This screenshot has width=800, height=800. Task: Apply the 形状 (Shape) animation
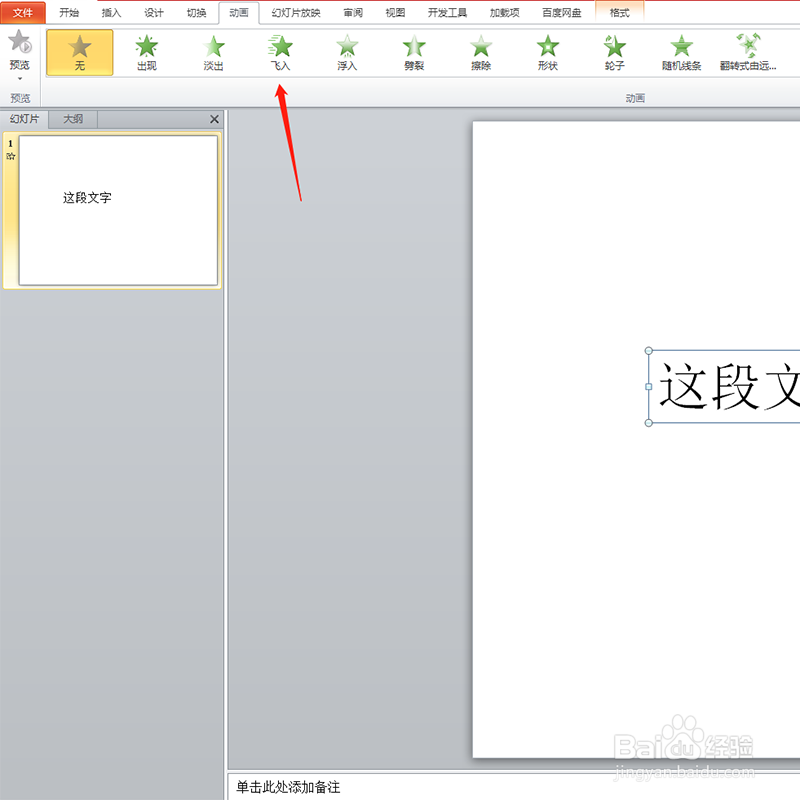(547, 53)
